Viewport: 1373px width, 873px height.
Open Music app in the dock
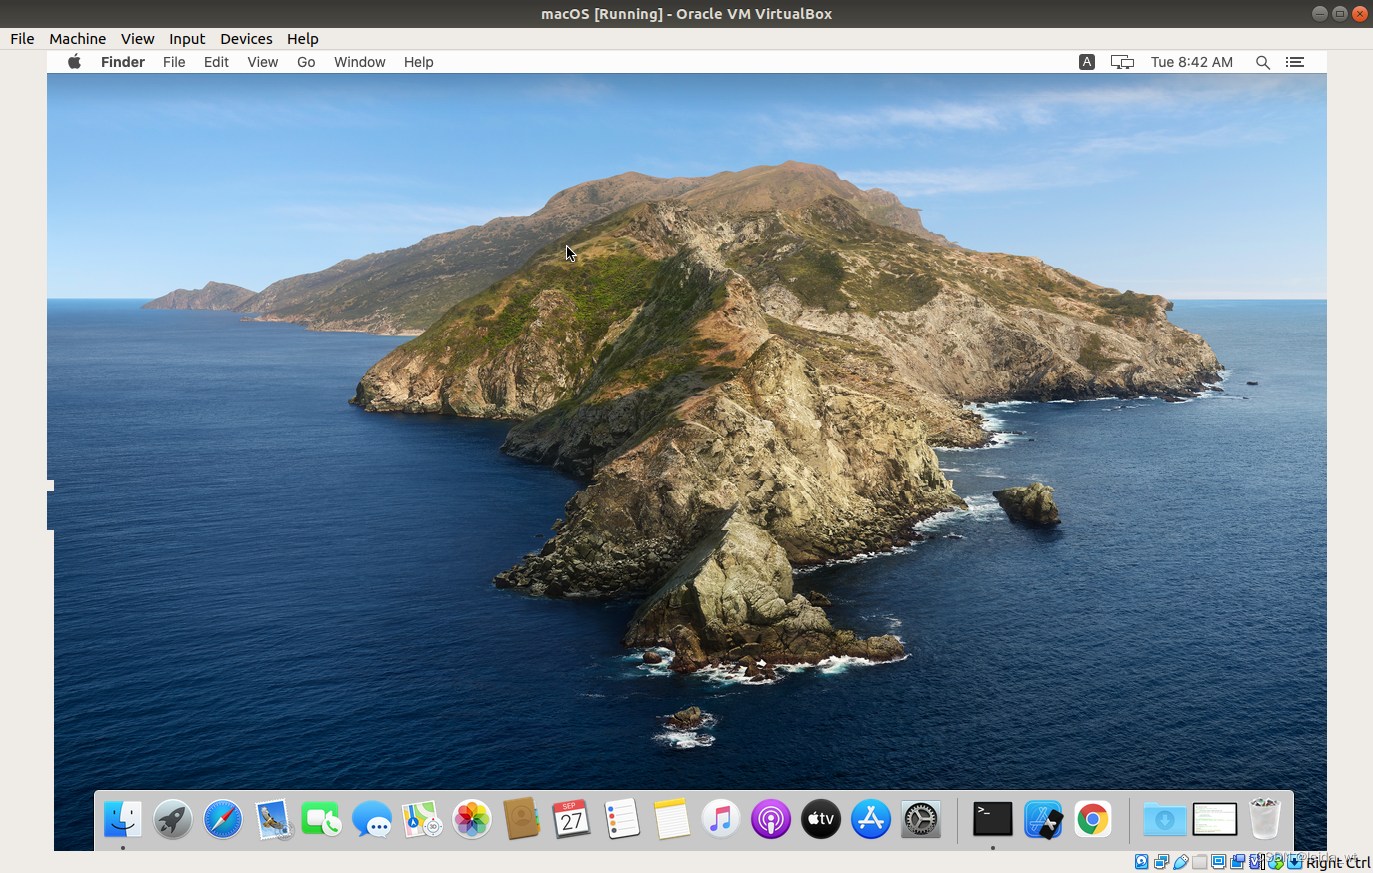click(721, 820)
